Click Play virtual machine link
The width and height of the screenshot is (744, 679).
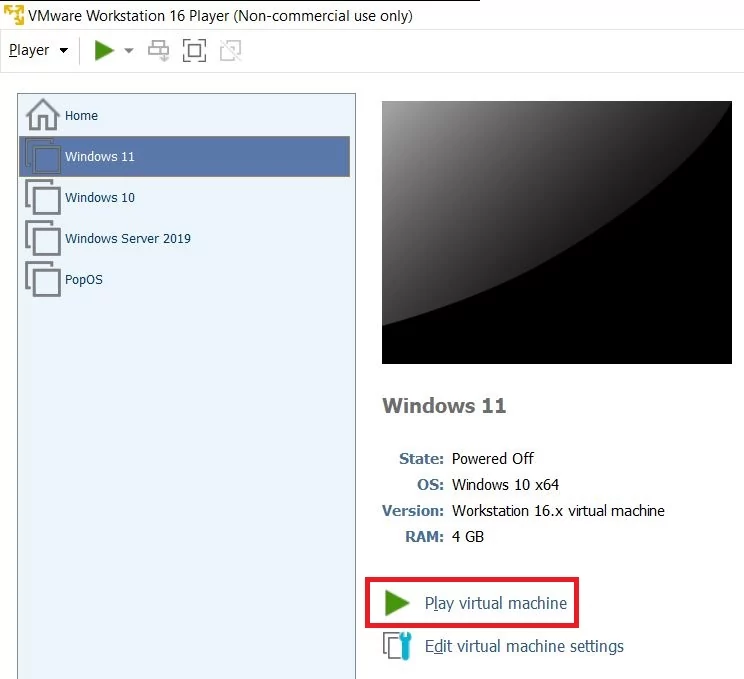coord(496,603)
